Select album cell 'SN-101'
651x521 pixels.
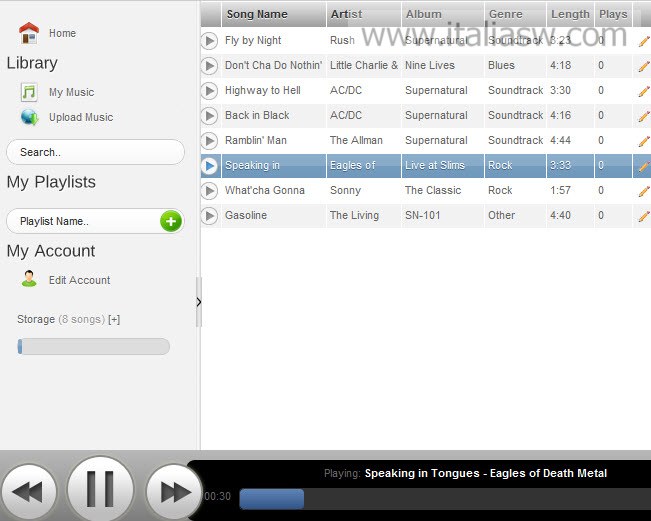pyautogui.click(x=443, y=215)
